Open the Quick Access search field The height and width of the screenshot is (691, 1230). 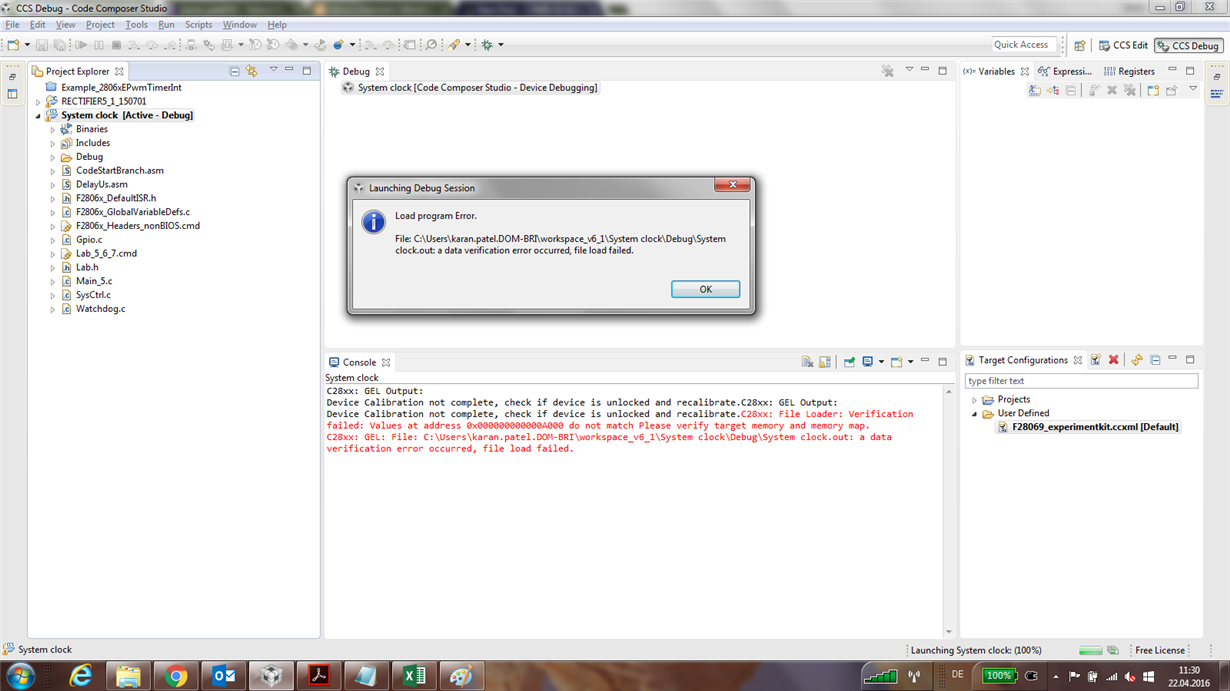(1022, 44)
